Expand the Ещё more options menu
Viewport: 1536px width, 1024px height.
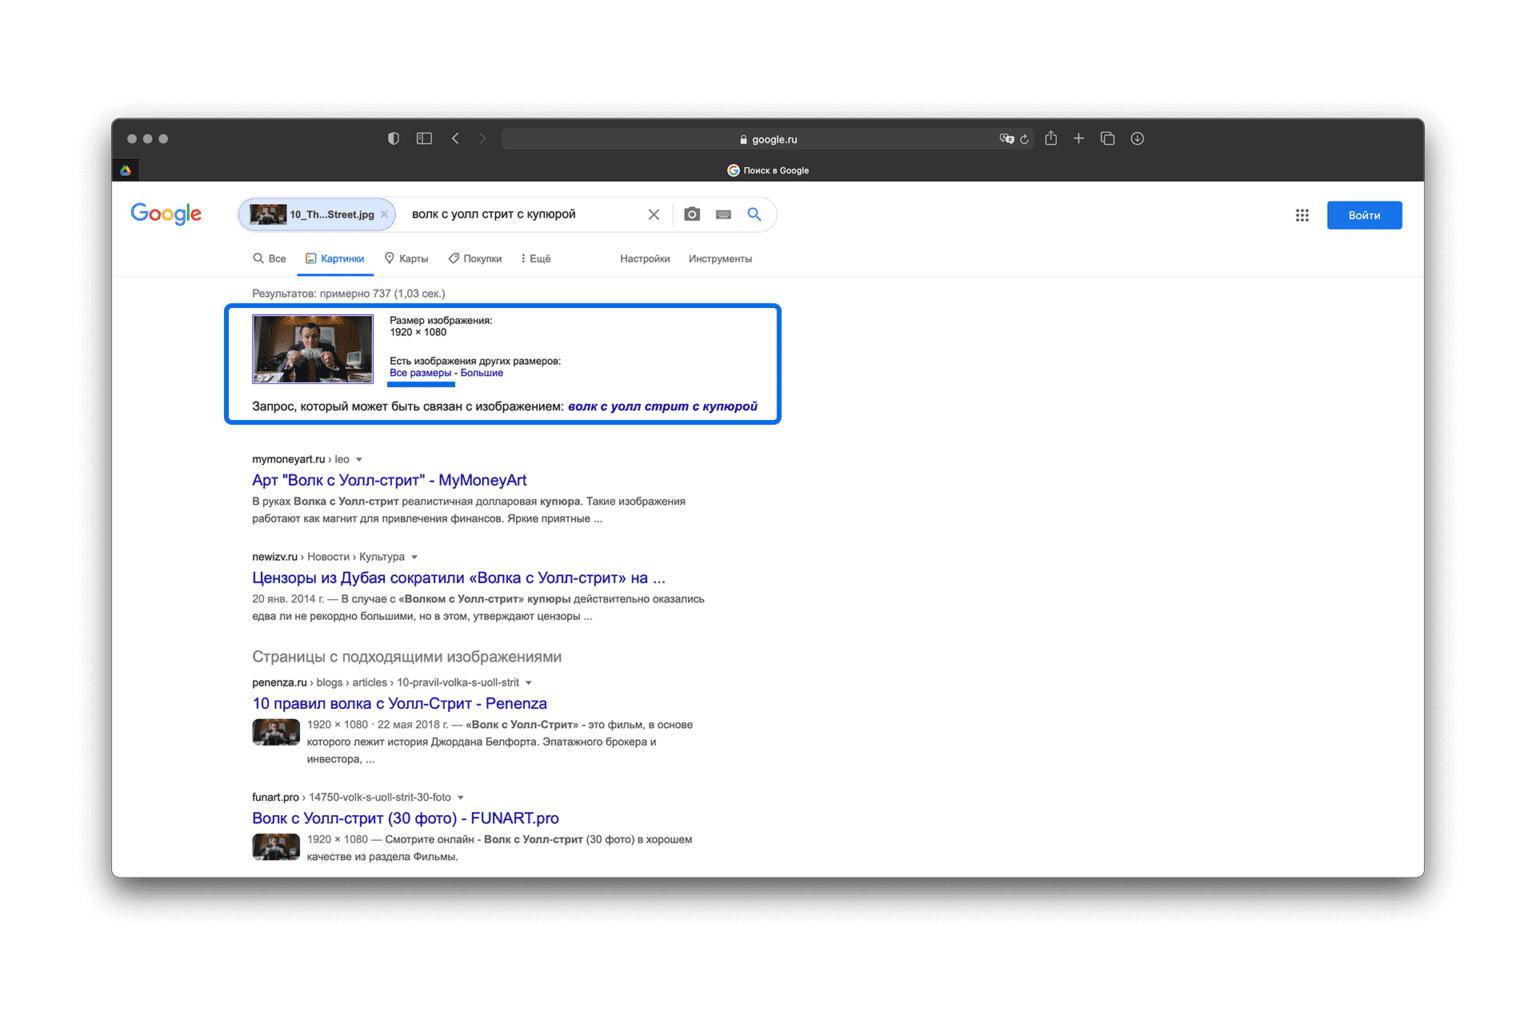click(536, 259)
